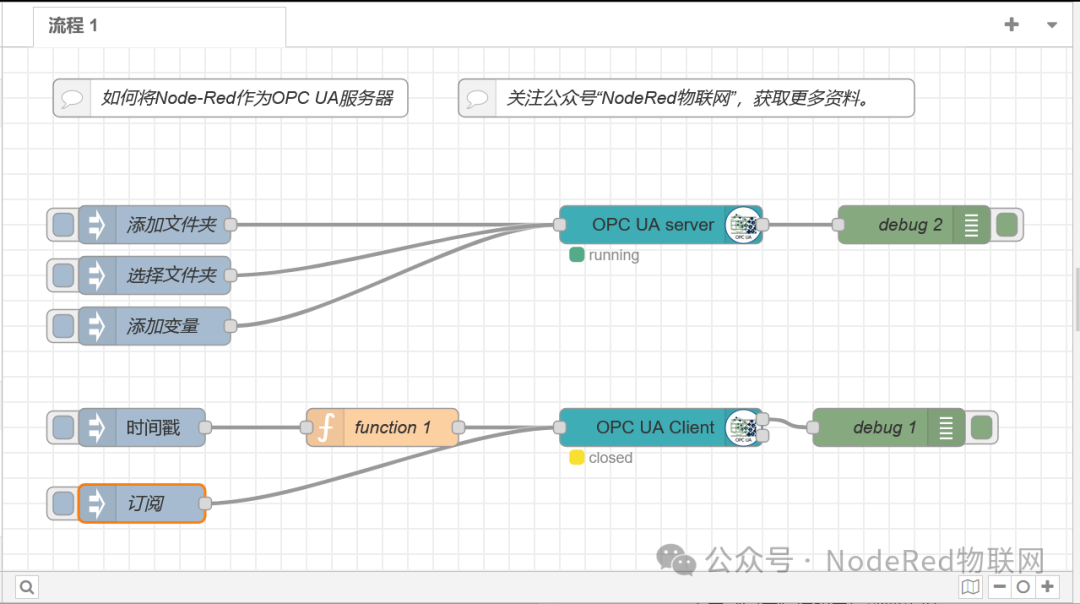Select the debug 2 node label
Screen dimensions: 1080x604
(910, 225)
